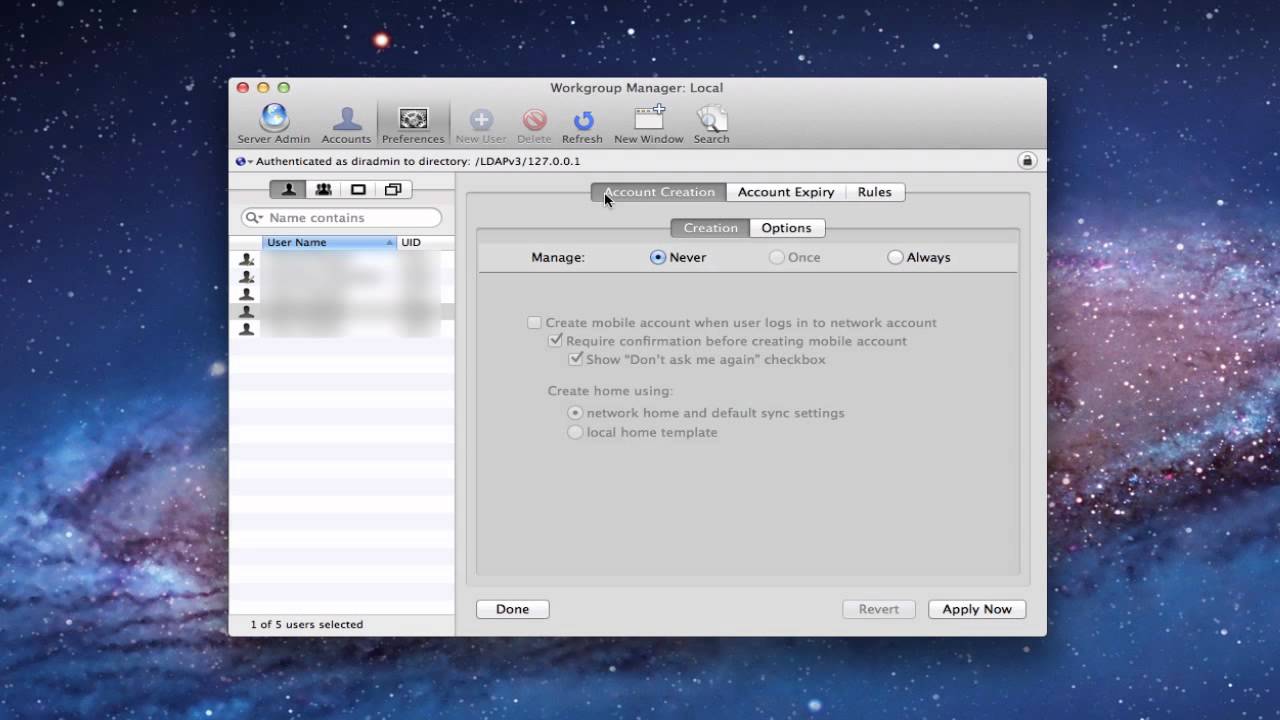The width and height of the screenshot is (1280, 720).
Task: Show the Groups list tab
Action: [323, 190]
